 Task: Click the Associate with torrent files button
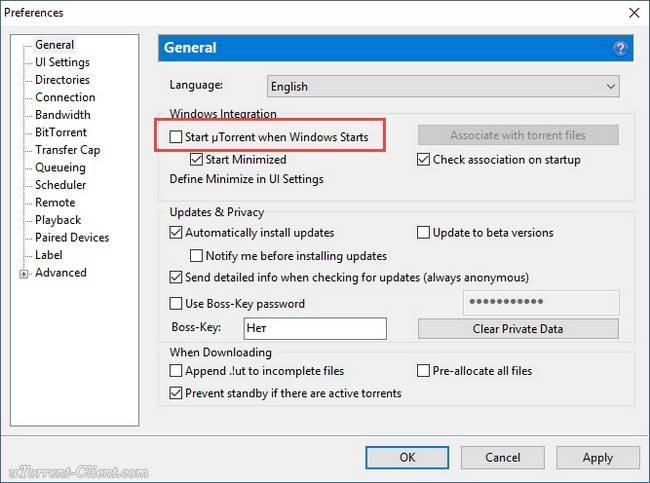[518, 135]
